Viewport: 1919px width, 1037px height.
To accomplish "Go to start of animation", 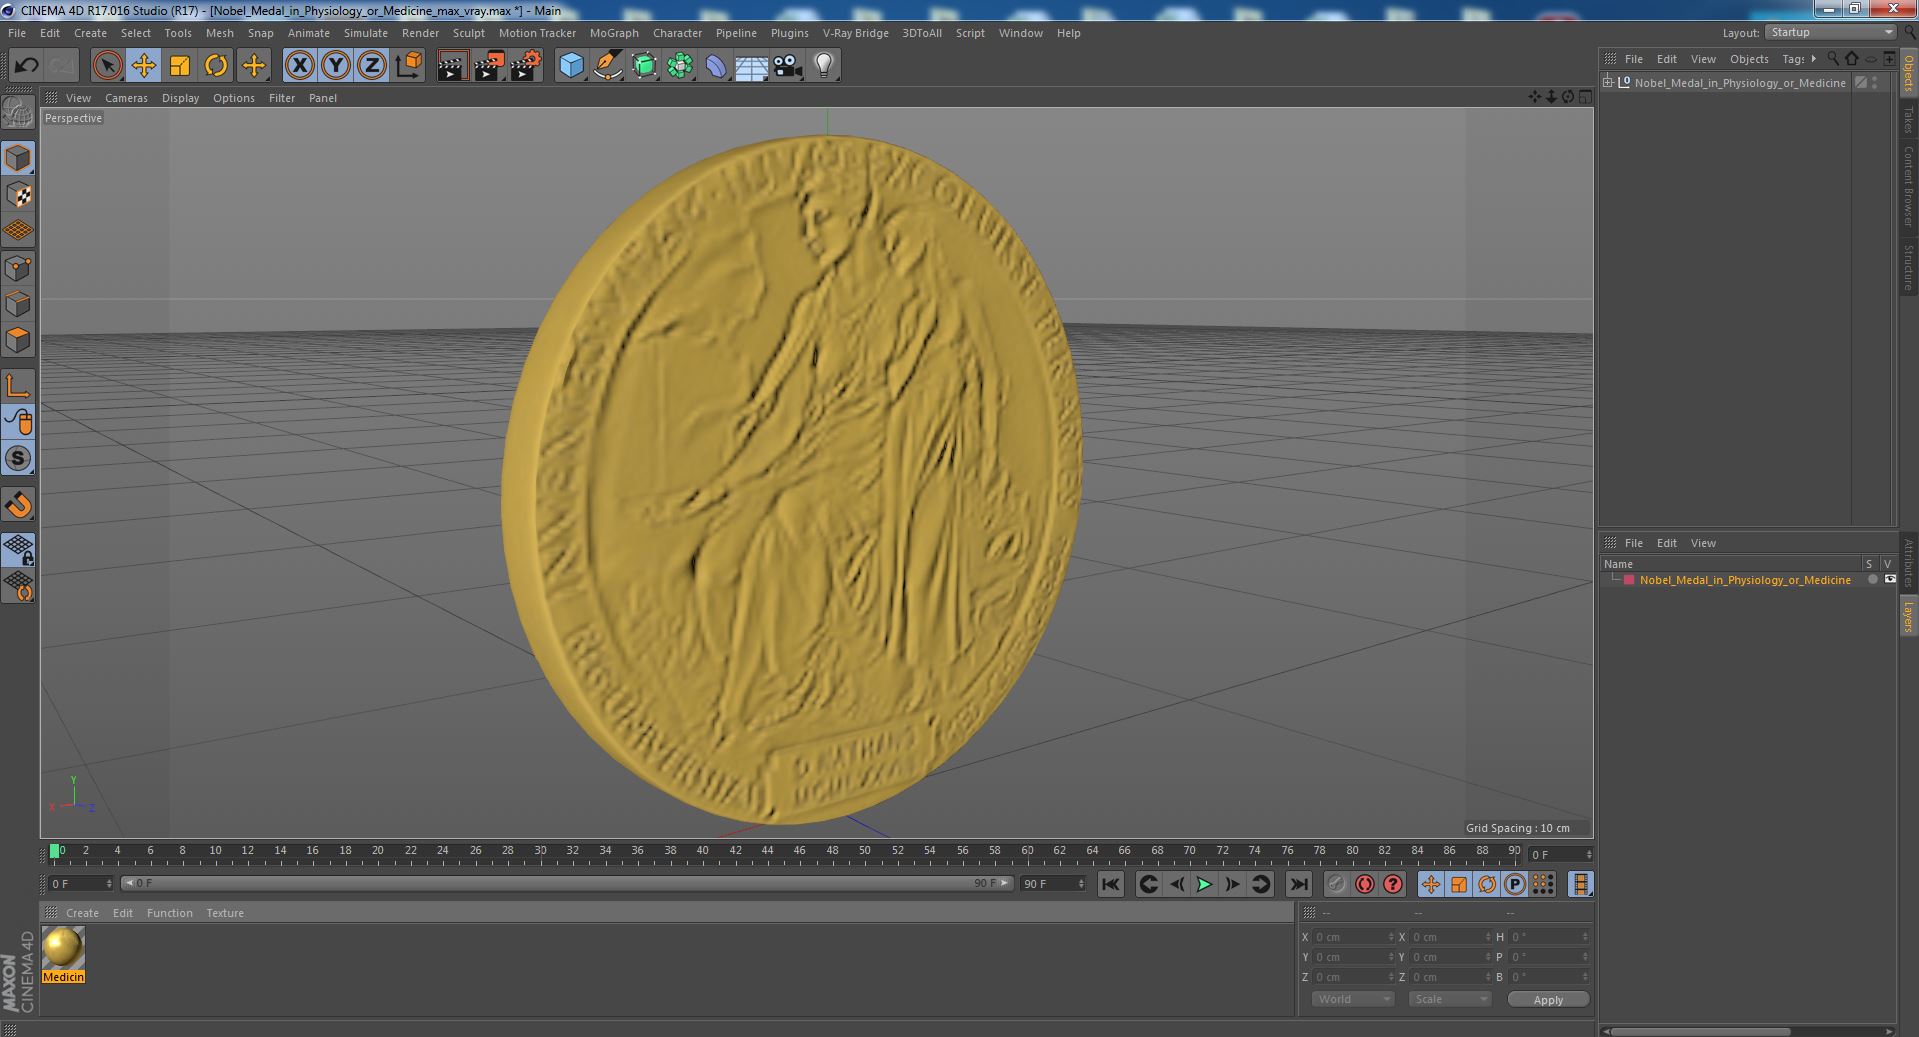I will [1110, 884].
